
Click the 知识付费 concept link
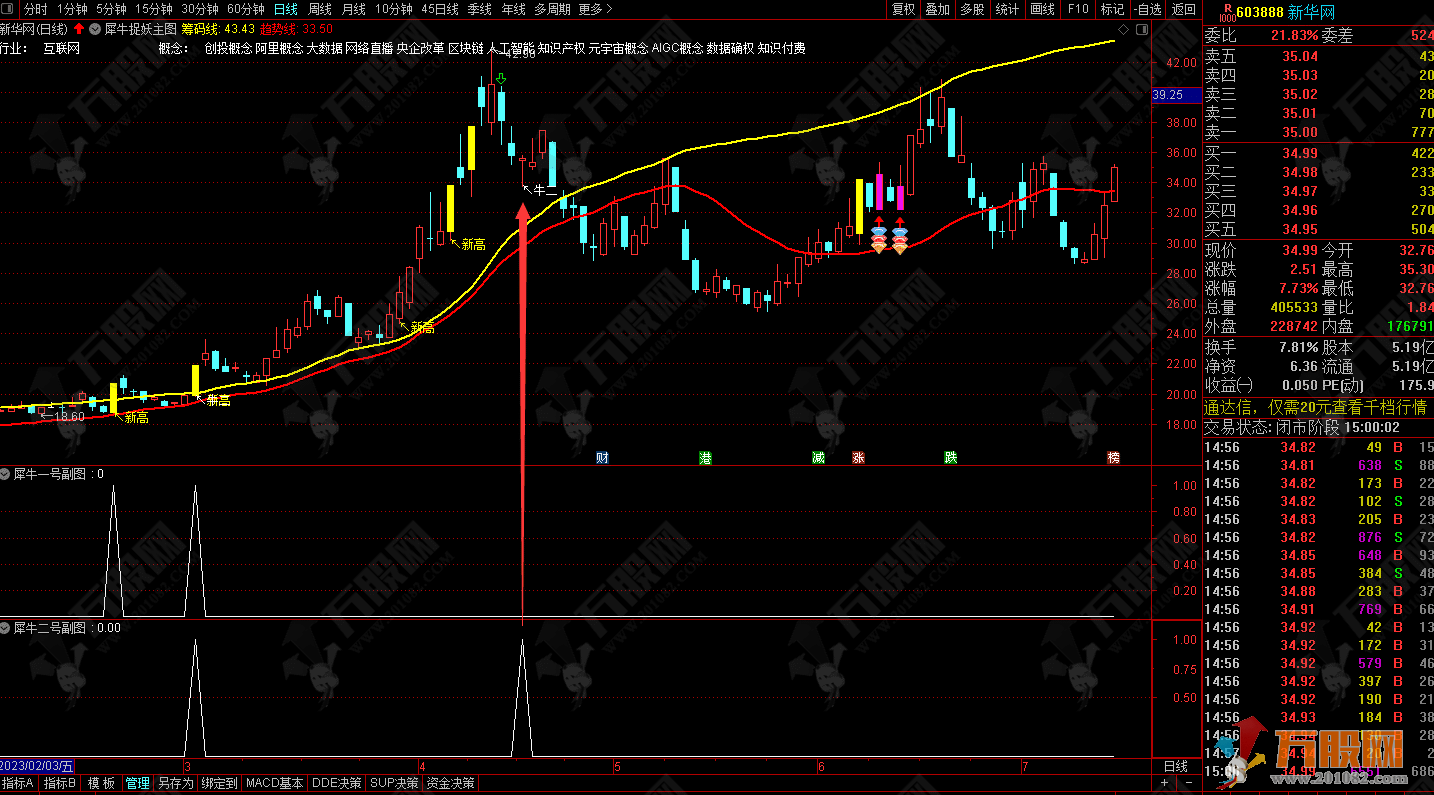pos(781,48)
